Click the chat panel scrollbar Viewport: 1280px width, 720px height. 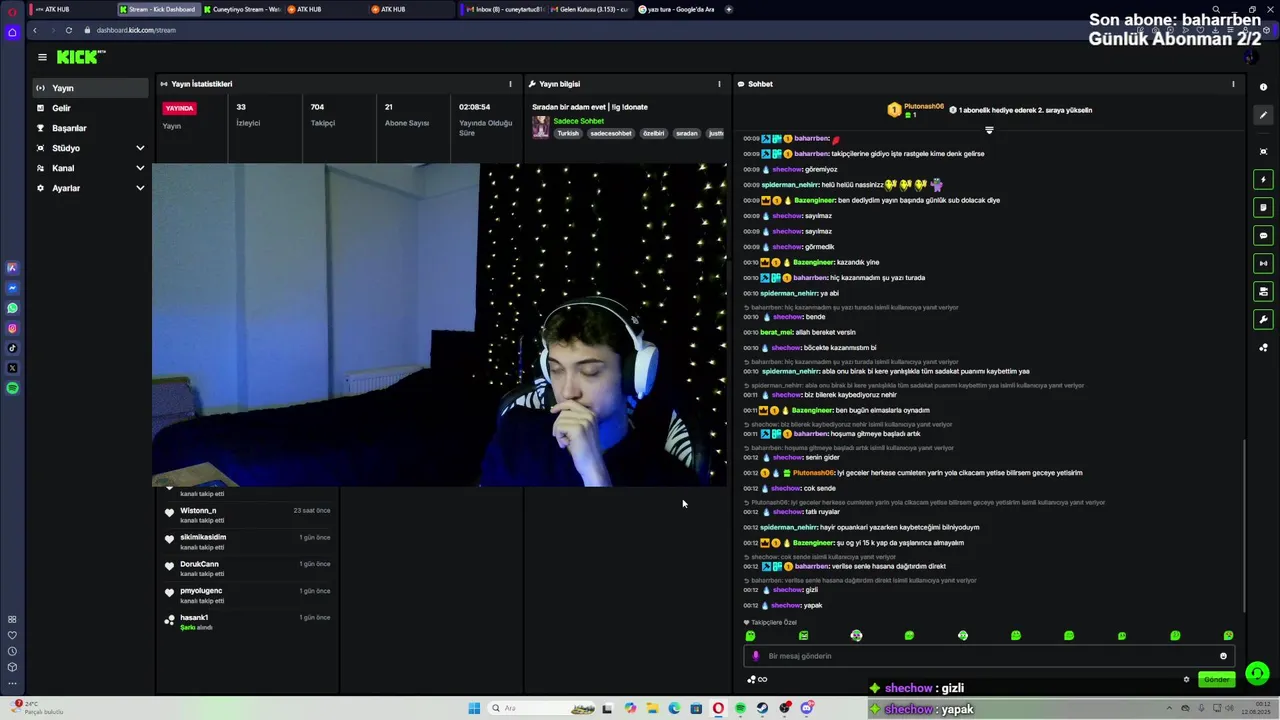tap(1244, 525)
